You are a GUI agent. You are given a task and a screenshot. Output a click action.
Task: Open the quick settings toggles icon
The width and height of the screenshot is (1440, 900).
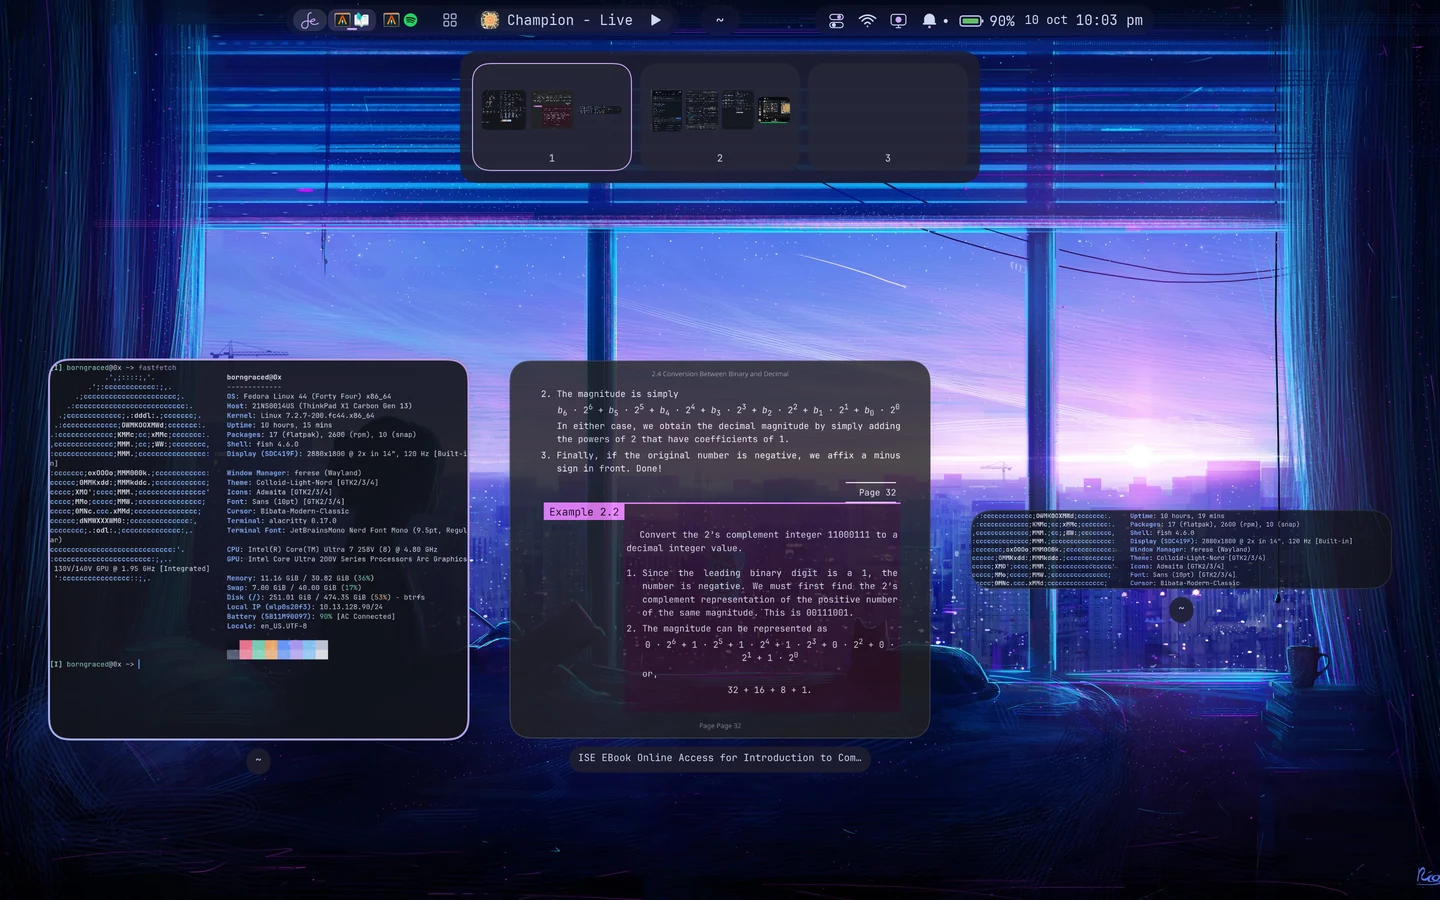pyautogui.click(x=837, y=20)
